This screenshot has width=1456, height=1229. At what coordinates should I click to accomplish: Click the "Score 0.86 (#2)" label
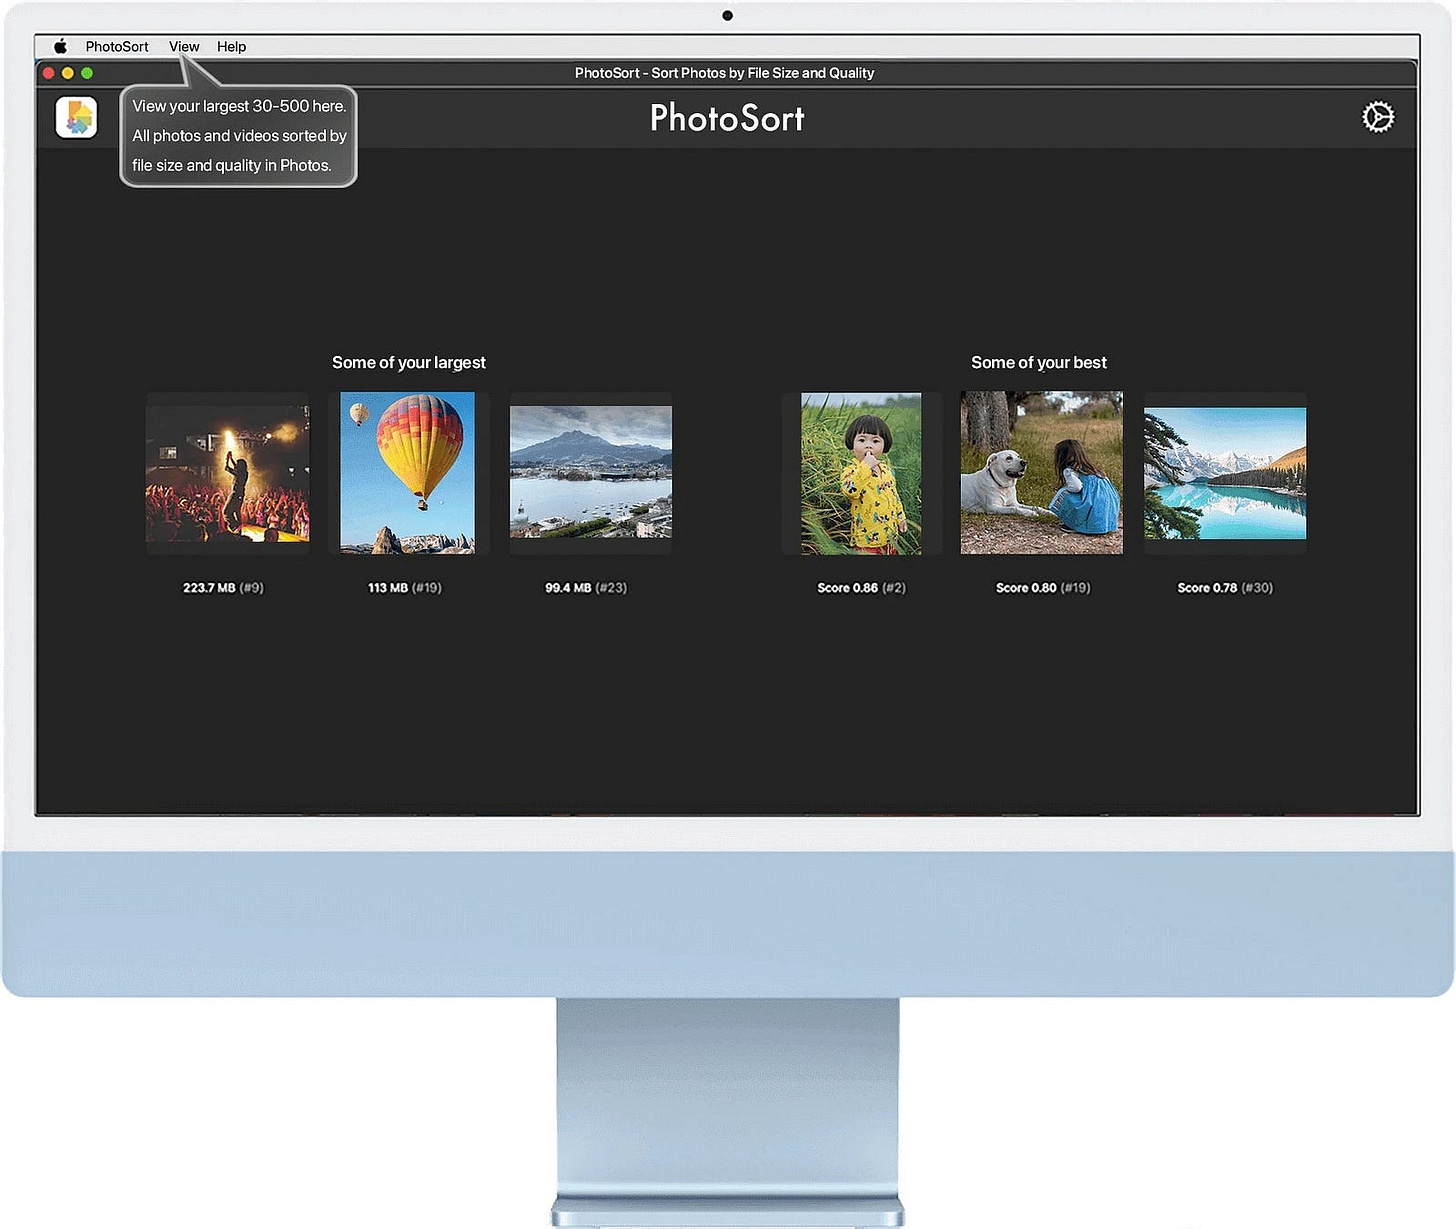point(861,588)
